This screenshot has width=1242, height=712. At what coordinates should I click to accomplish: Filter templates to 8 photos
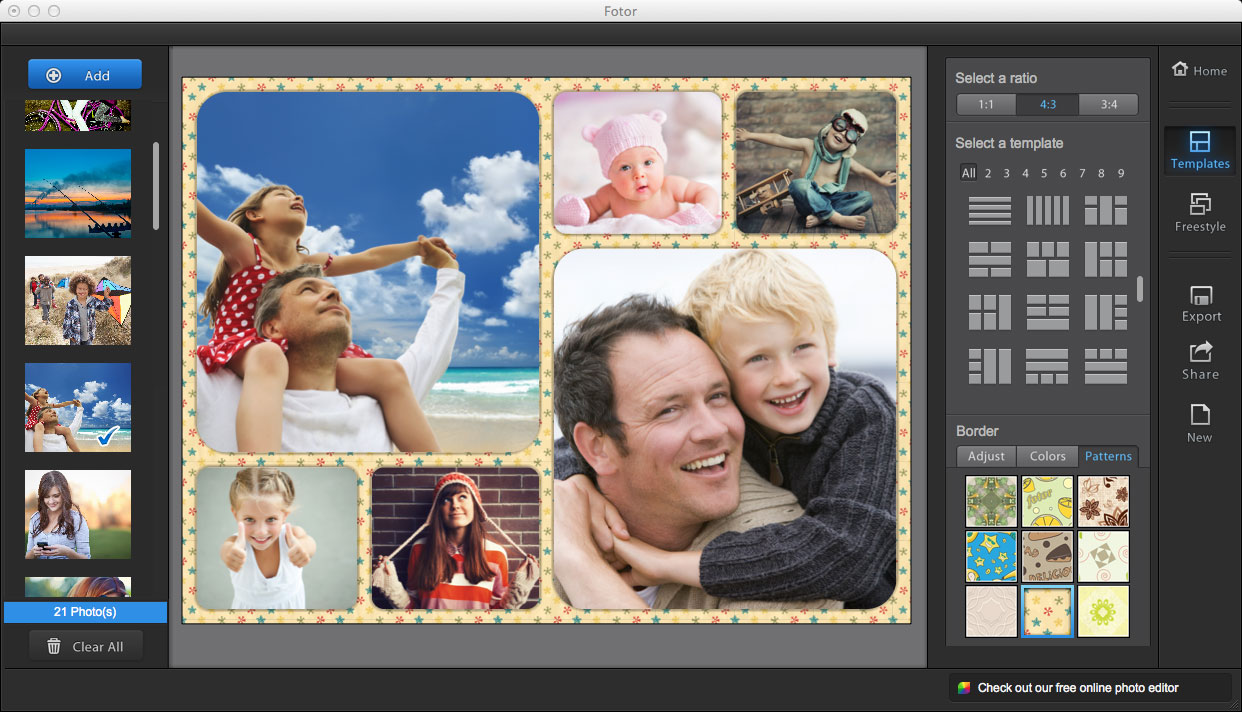[1101, 173]
